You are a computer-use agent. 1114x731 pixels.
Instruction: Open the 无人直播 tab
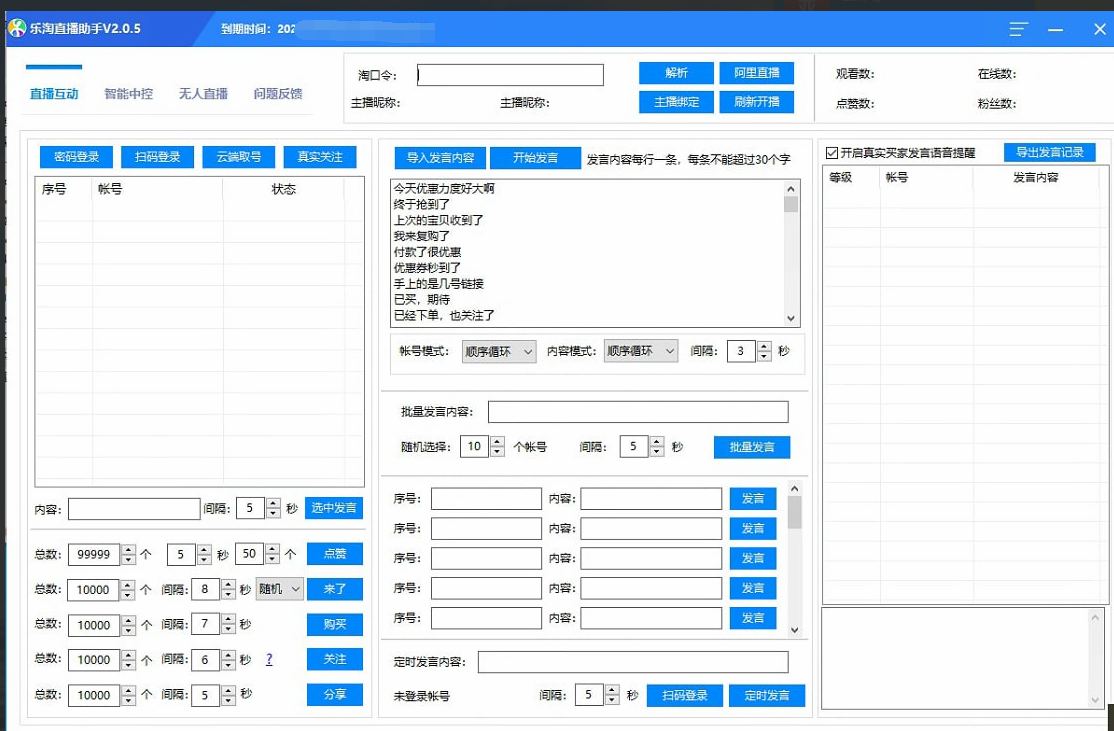pyautogui.click(x=203, y=94)
